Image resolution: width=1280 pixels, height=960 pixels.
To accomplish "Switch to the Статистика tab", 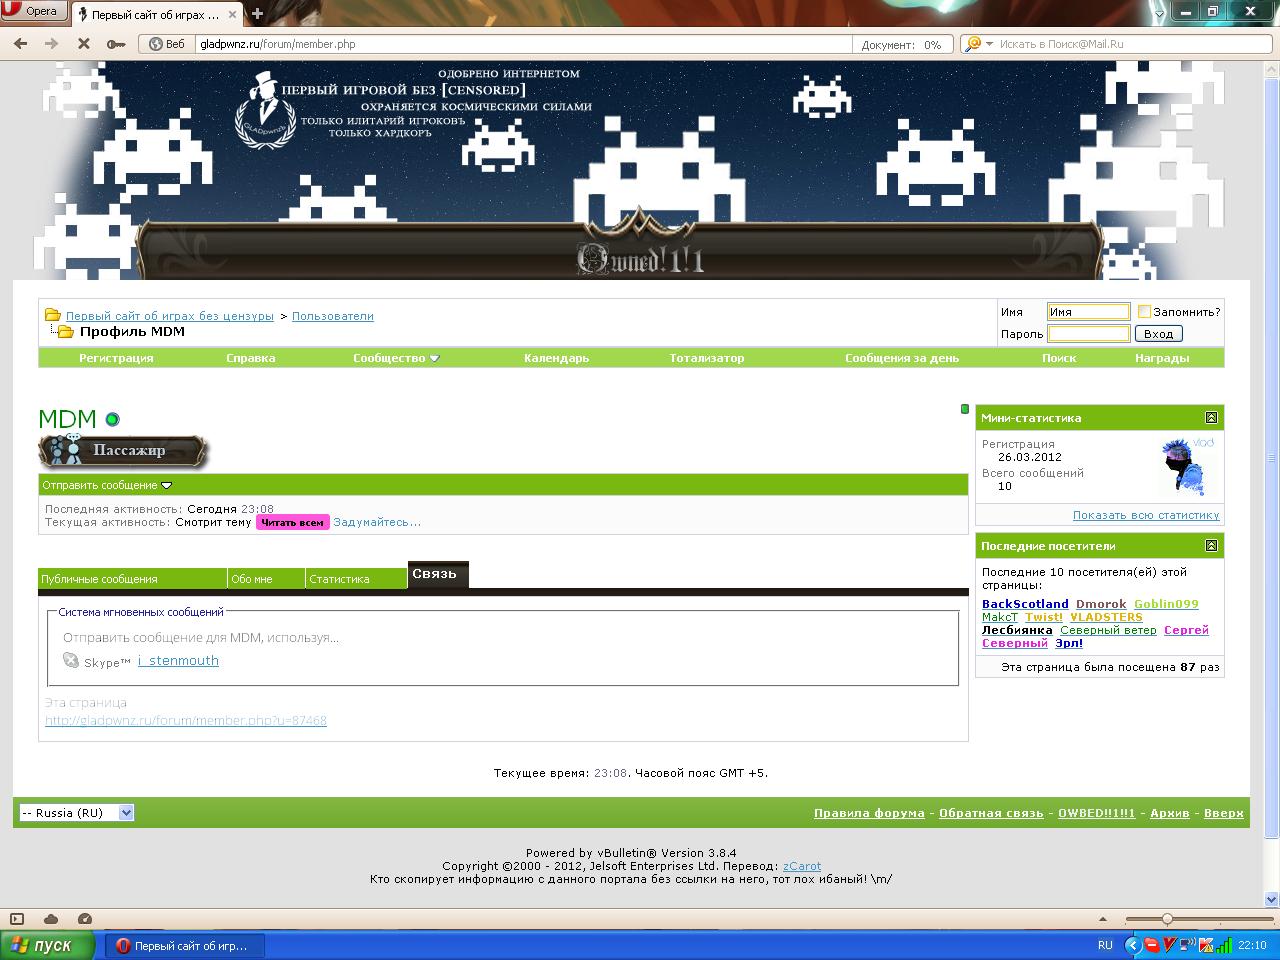I will click(x=339, y=579).
